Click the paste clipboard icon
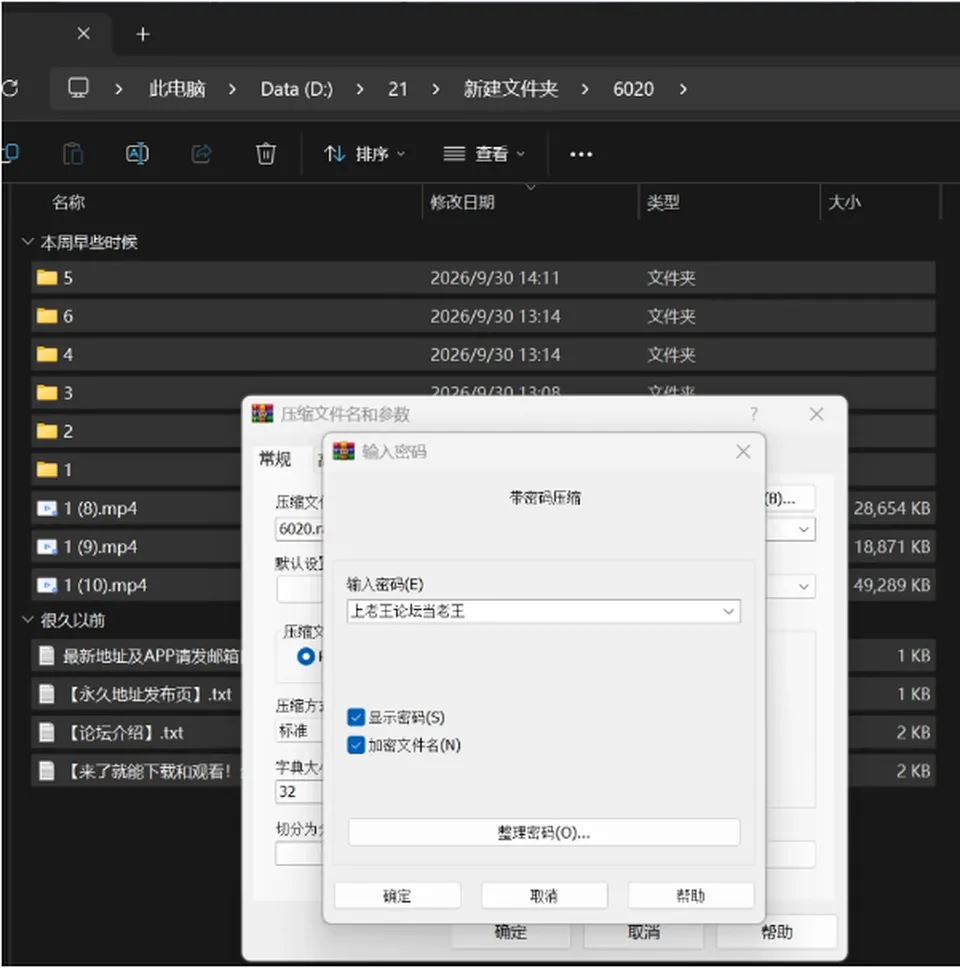This screenshot has width=960, height=968. tap(73, 154)
